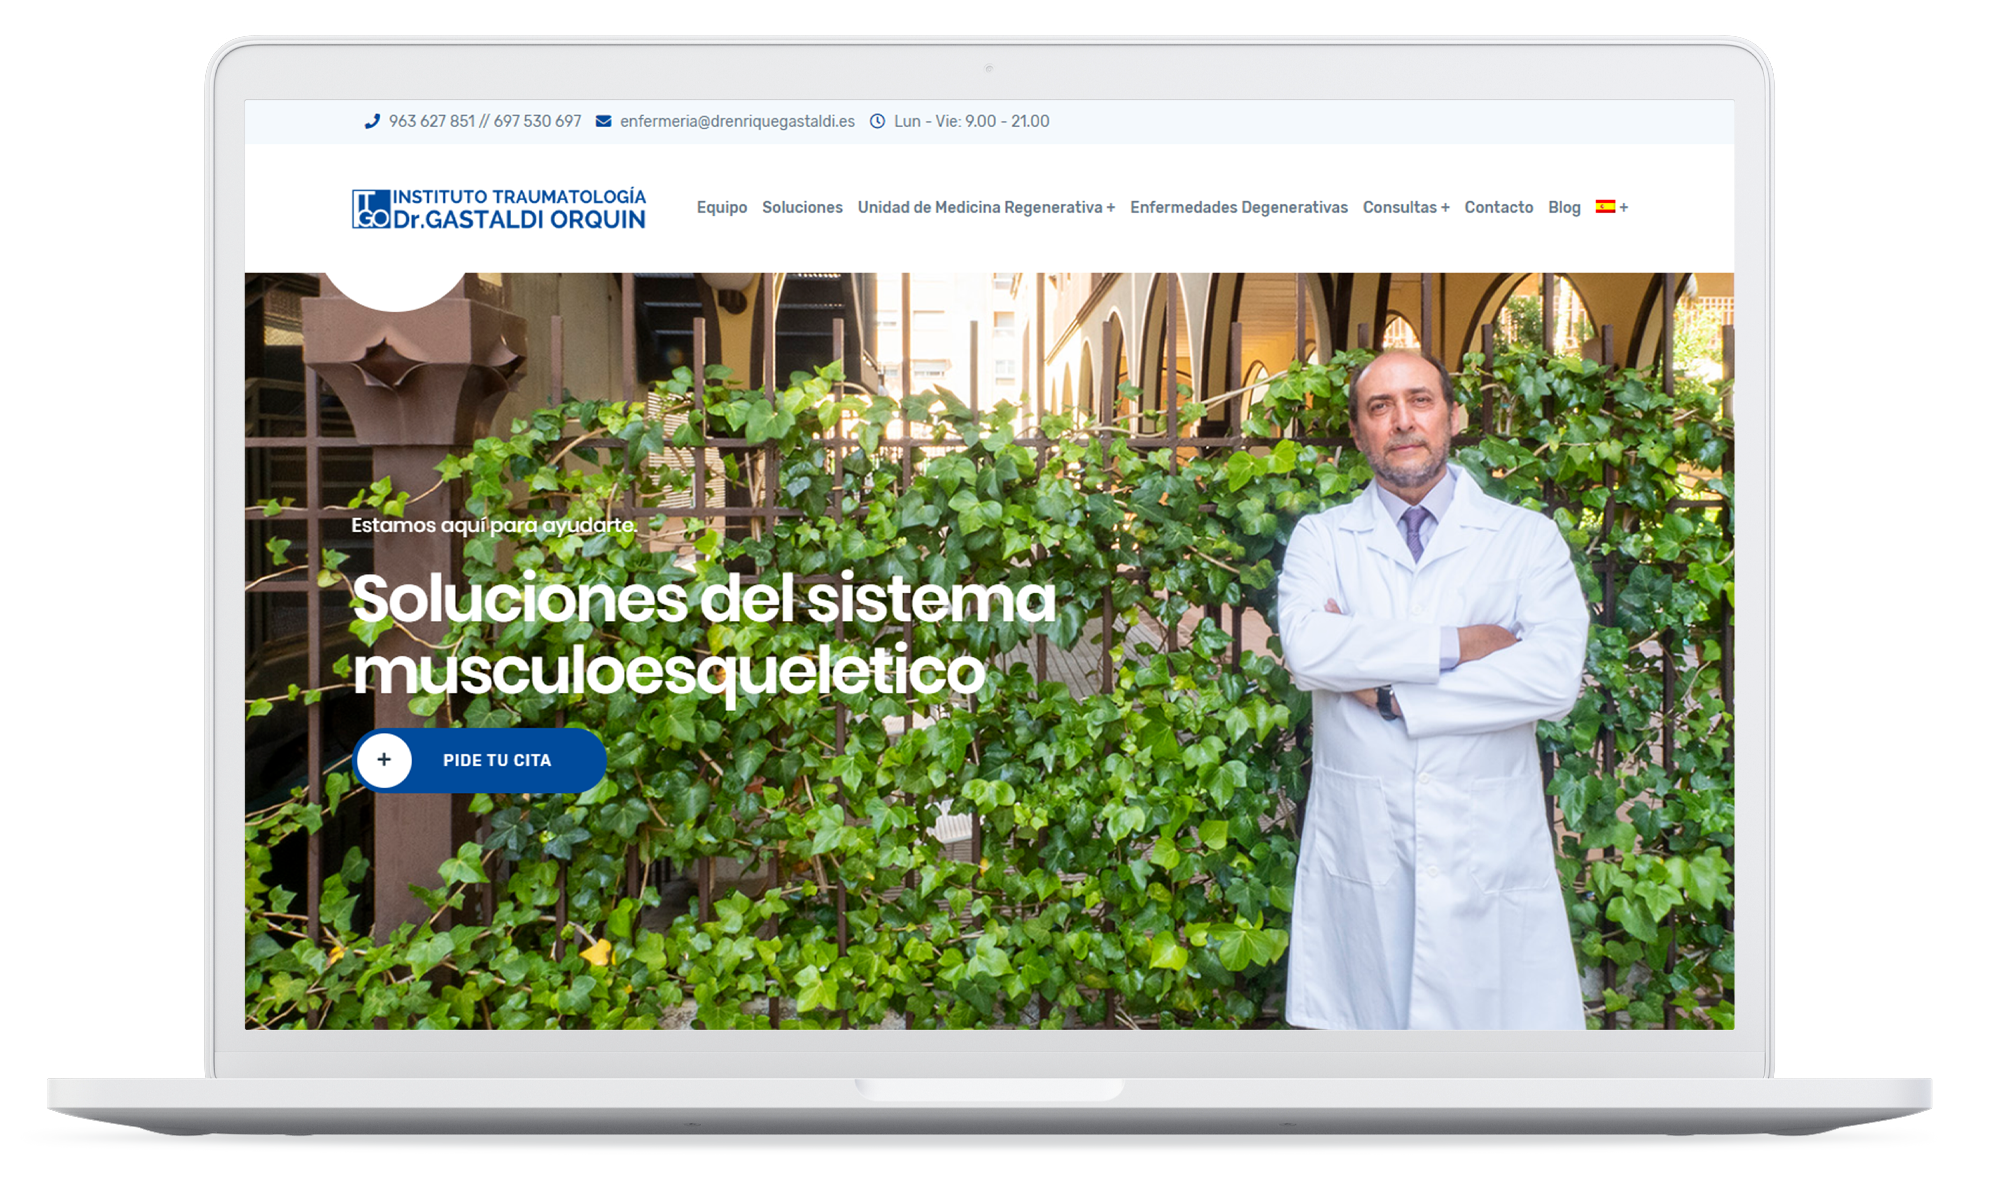Open Enfermedades Degenerativas page
This screenshot has height=1200, width=2000.
click(1239, 207)
